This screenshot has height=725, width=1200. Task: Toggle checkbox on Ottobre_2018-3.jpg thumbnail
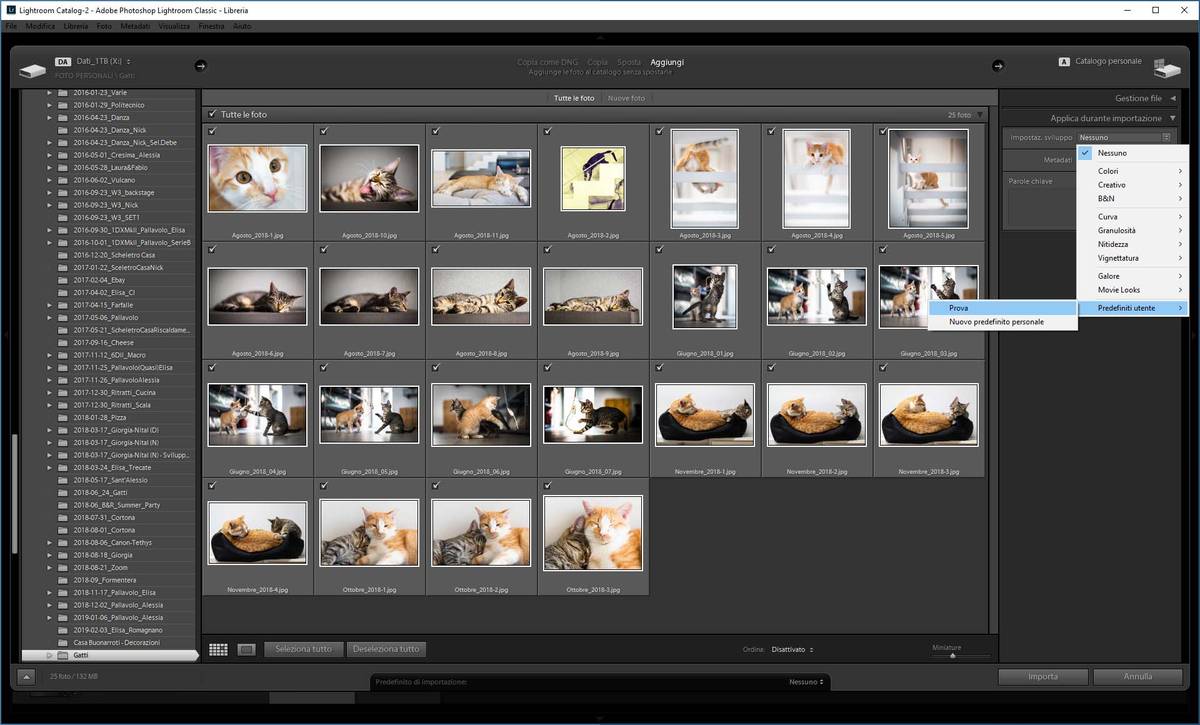[x=548, y=485]
